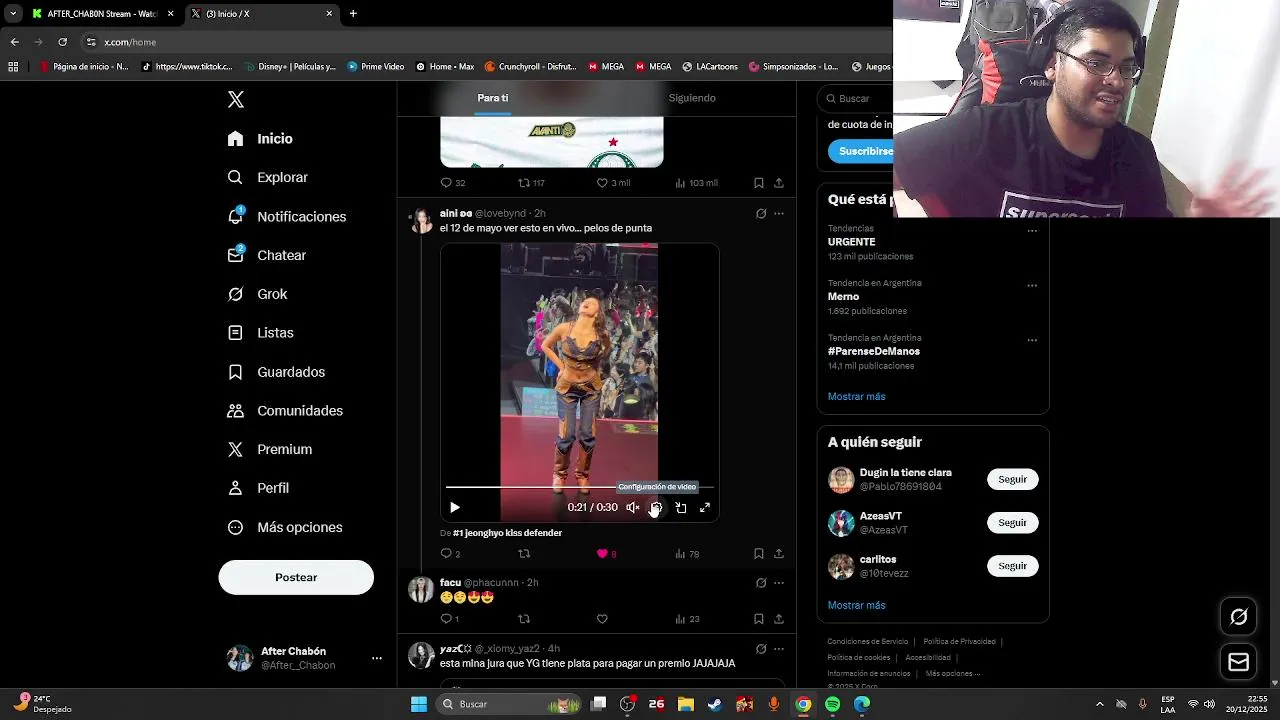
Task: Follow AzeasVT
Action: (1012, 523)
